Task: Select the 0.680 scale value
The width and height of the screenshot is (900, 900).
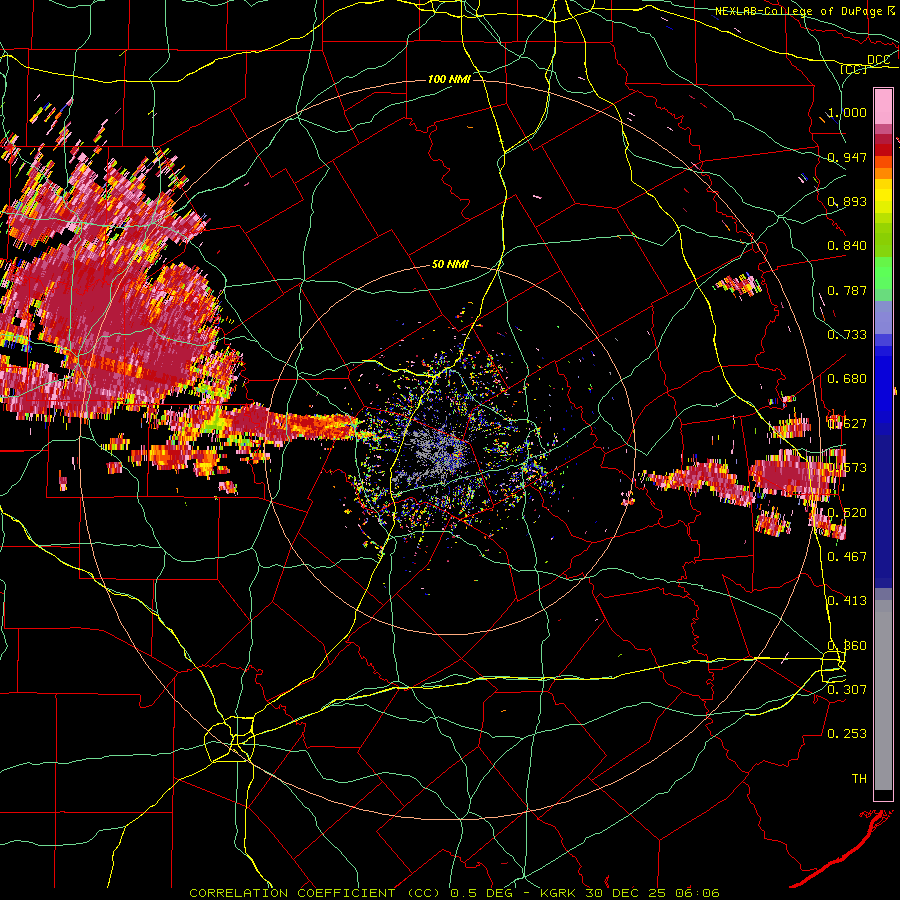Action: pyautogui.click(x=847, y=378)
